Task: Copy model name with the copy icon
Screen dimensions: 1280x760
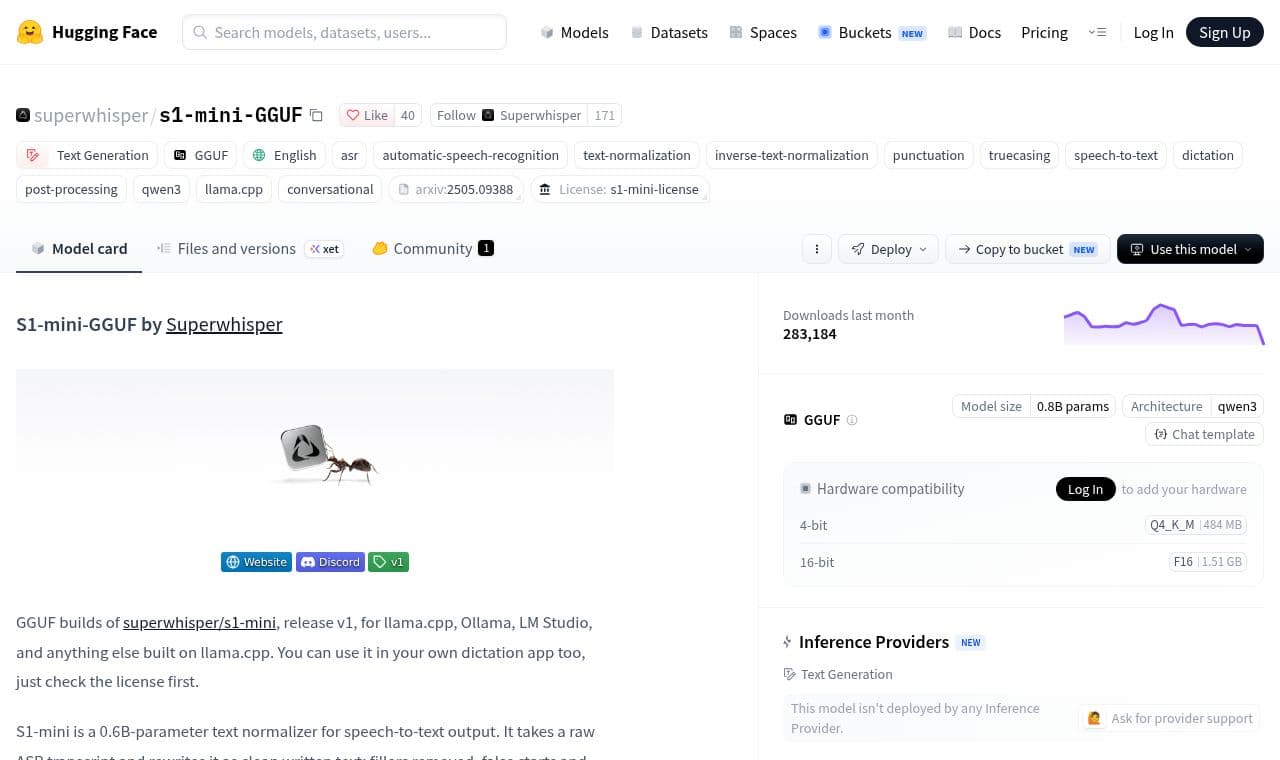Action: pos(316,115)
